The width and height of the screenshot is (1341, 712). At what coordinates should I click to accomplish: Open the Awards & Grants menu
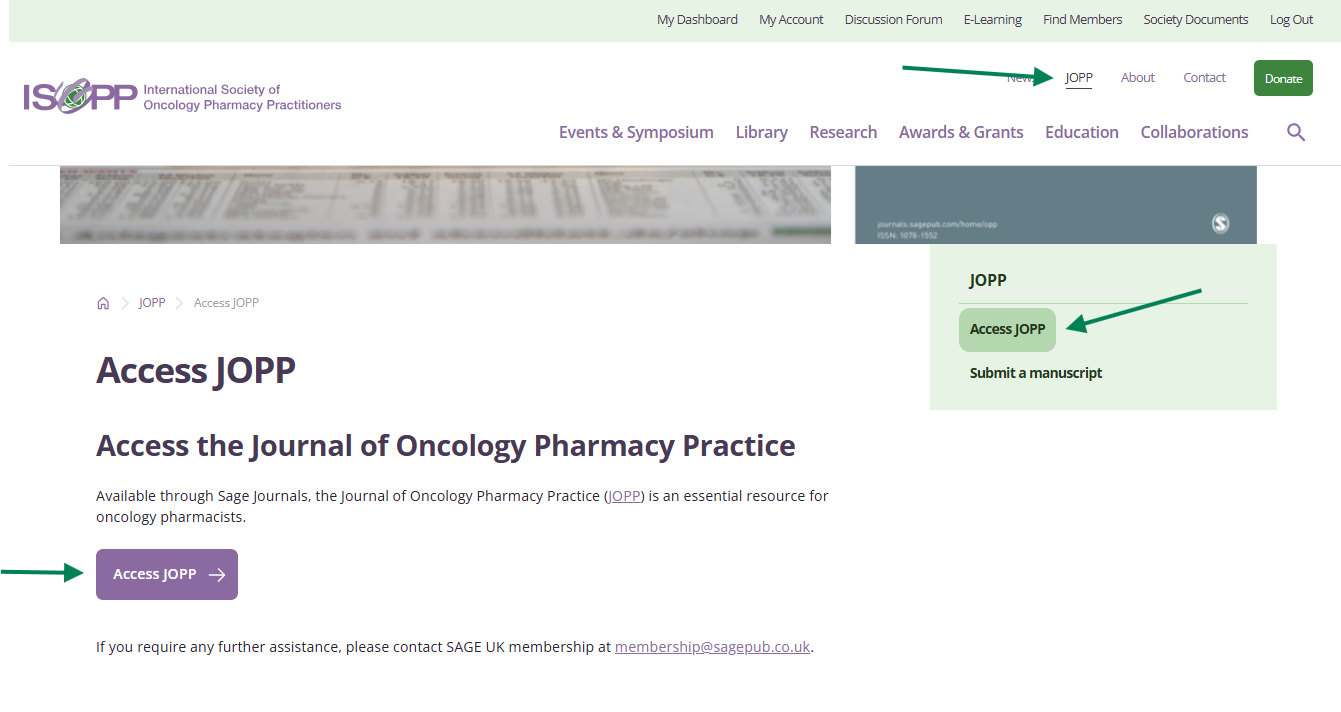[961, 132]
